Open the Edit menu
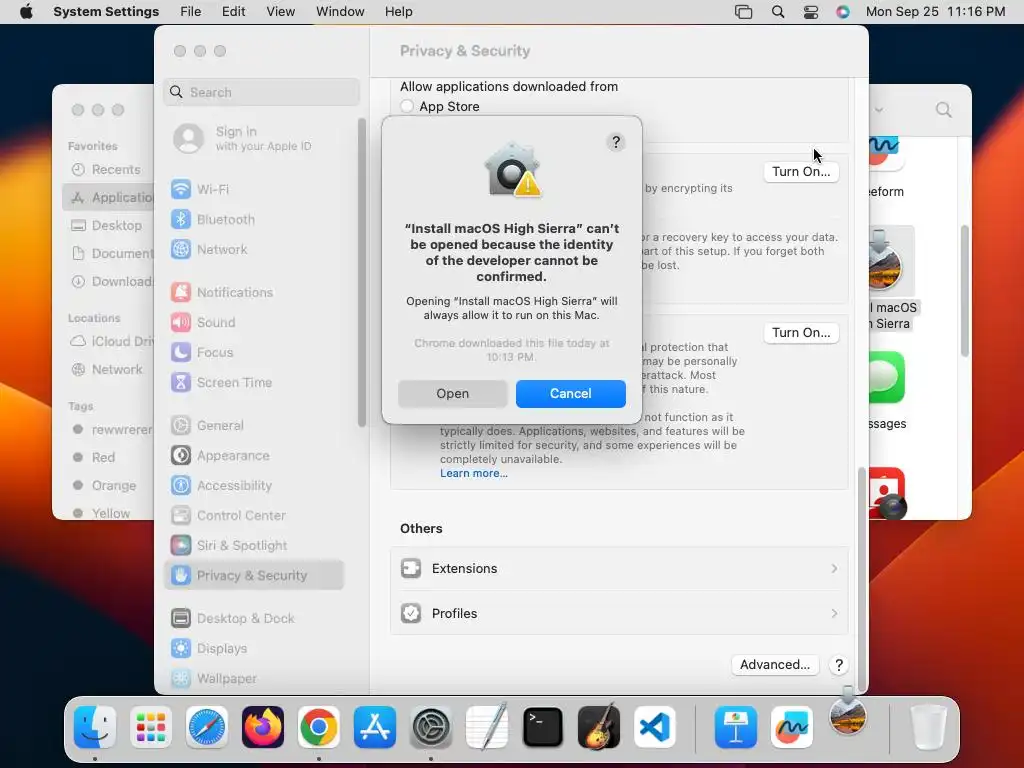The image size is (1024, 768). coord(233,12)
